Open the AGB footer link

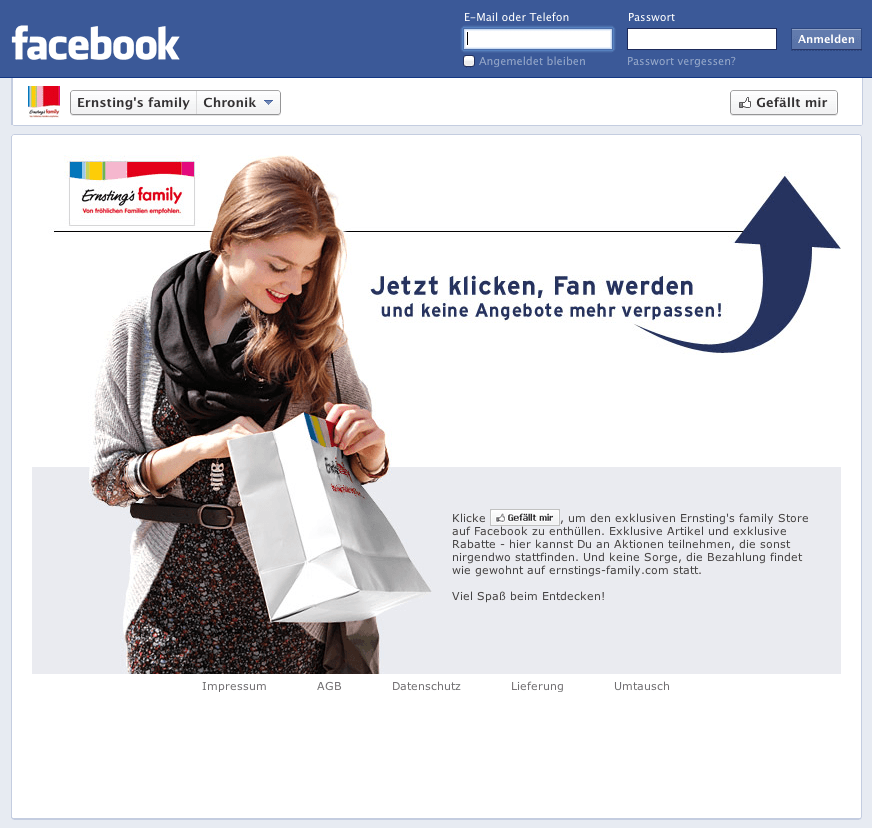(329, 686)
